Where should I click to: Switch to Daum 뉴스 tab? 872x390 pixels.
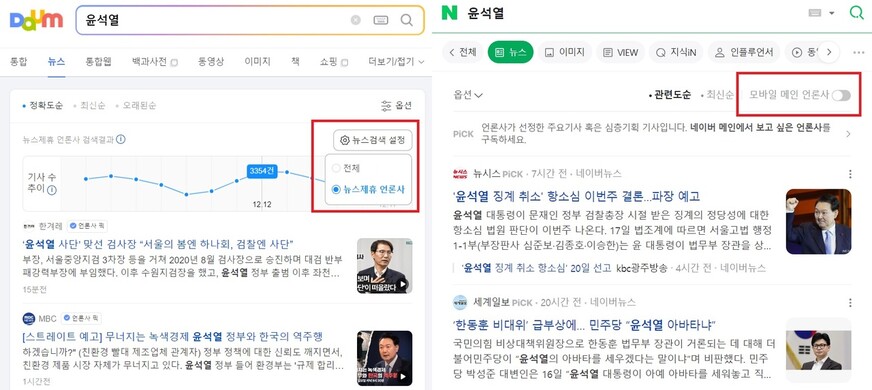click(x=57, y=62)
